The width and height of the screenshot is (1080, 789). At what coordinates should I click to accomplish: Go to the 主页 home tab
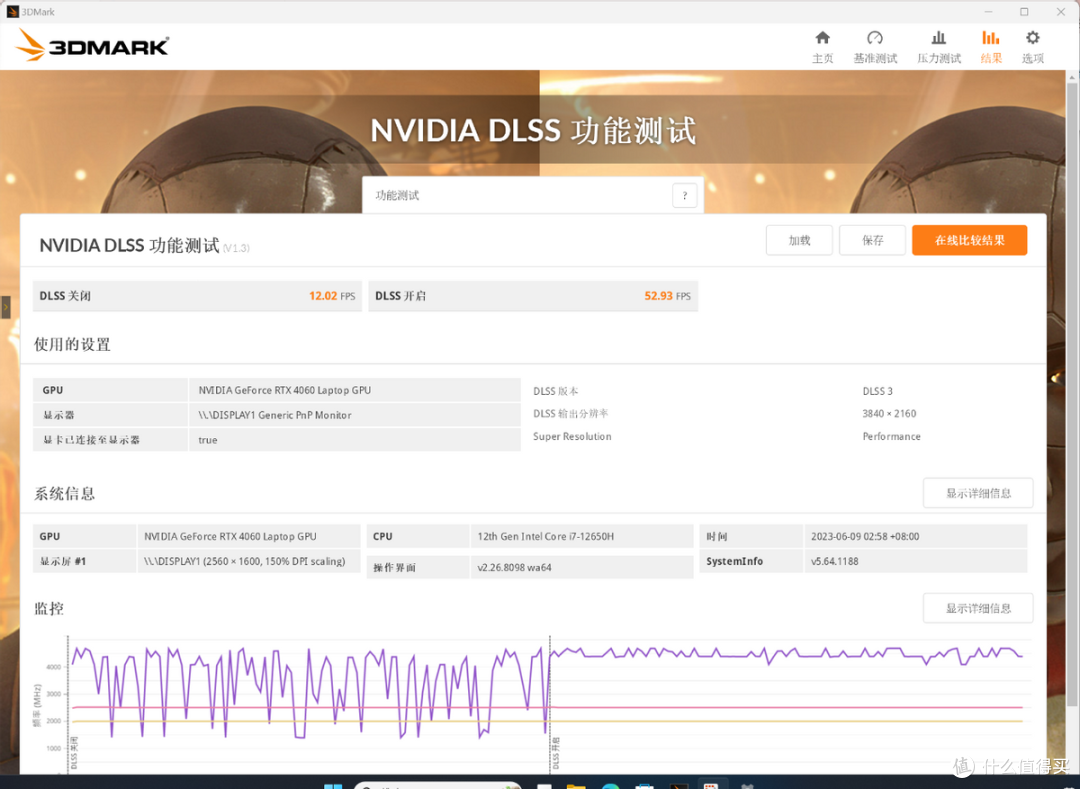822,48
